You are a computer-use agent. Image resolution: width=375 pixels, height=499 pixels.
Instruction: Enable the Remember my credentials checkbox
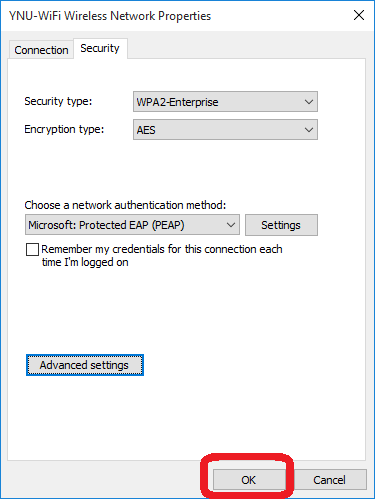(32, 249)
